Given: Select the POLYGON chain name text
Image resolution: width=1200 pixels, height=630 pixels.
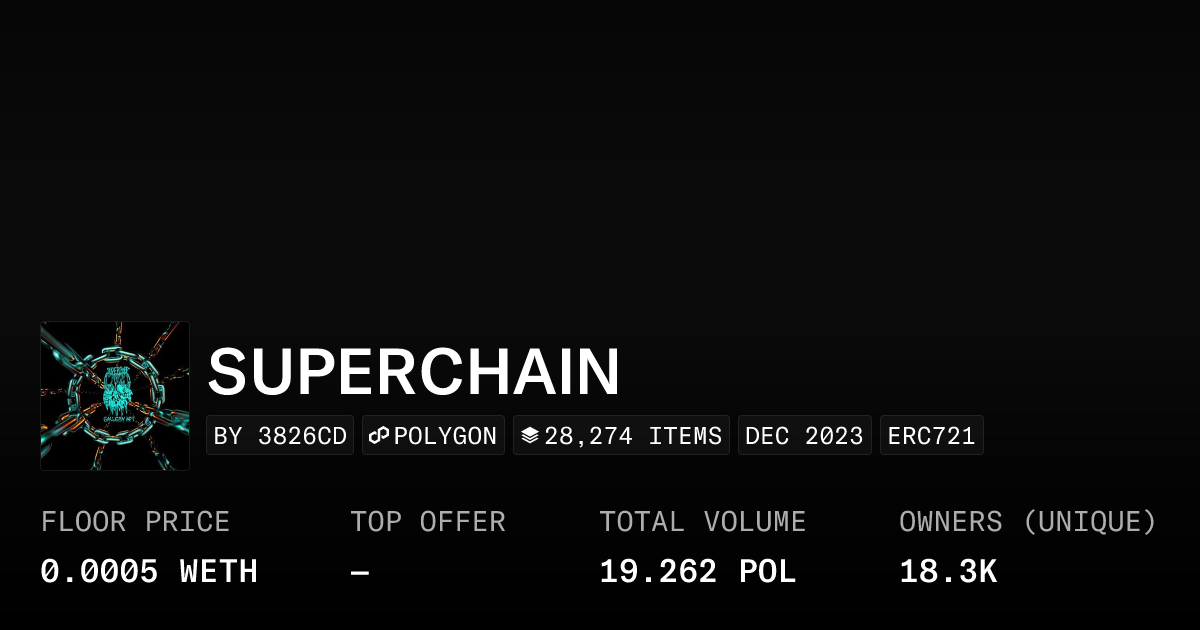Looking at the screenshot, I should 445,436.
